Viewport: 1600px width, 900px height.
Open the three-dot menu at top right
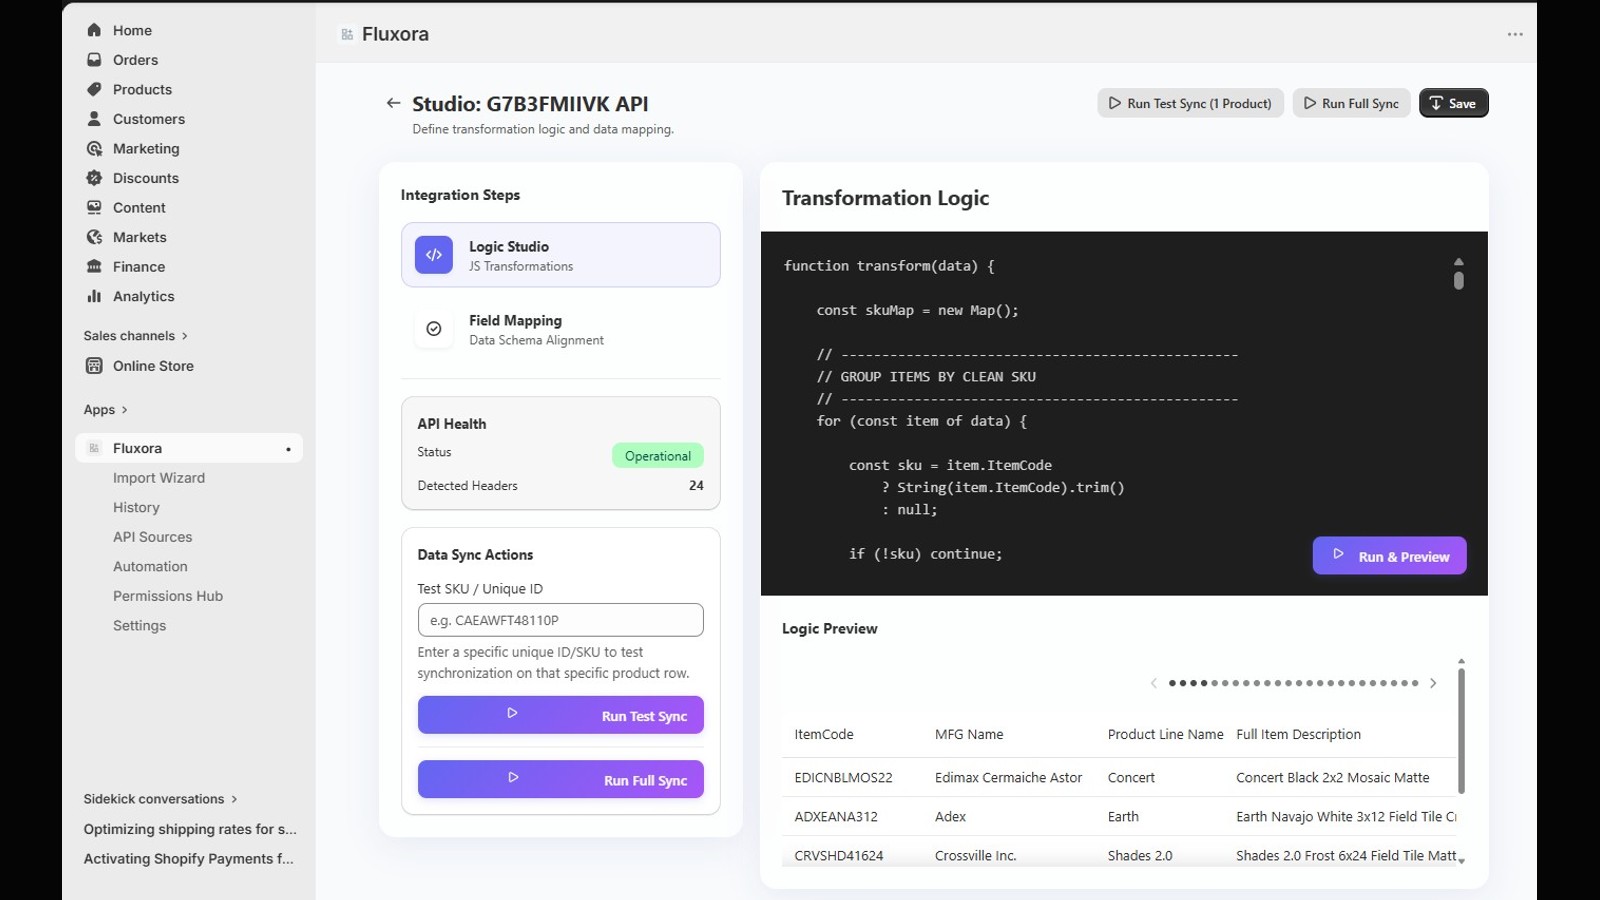point(1515,34)
